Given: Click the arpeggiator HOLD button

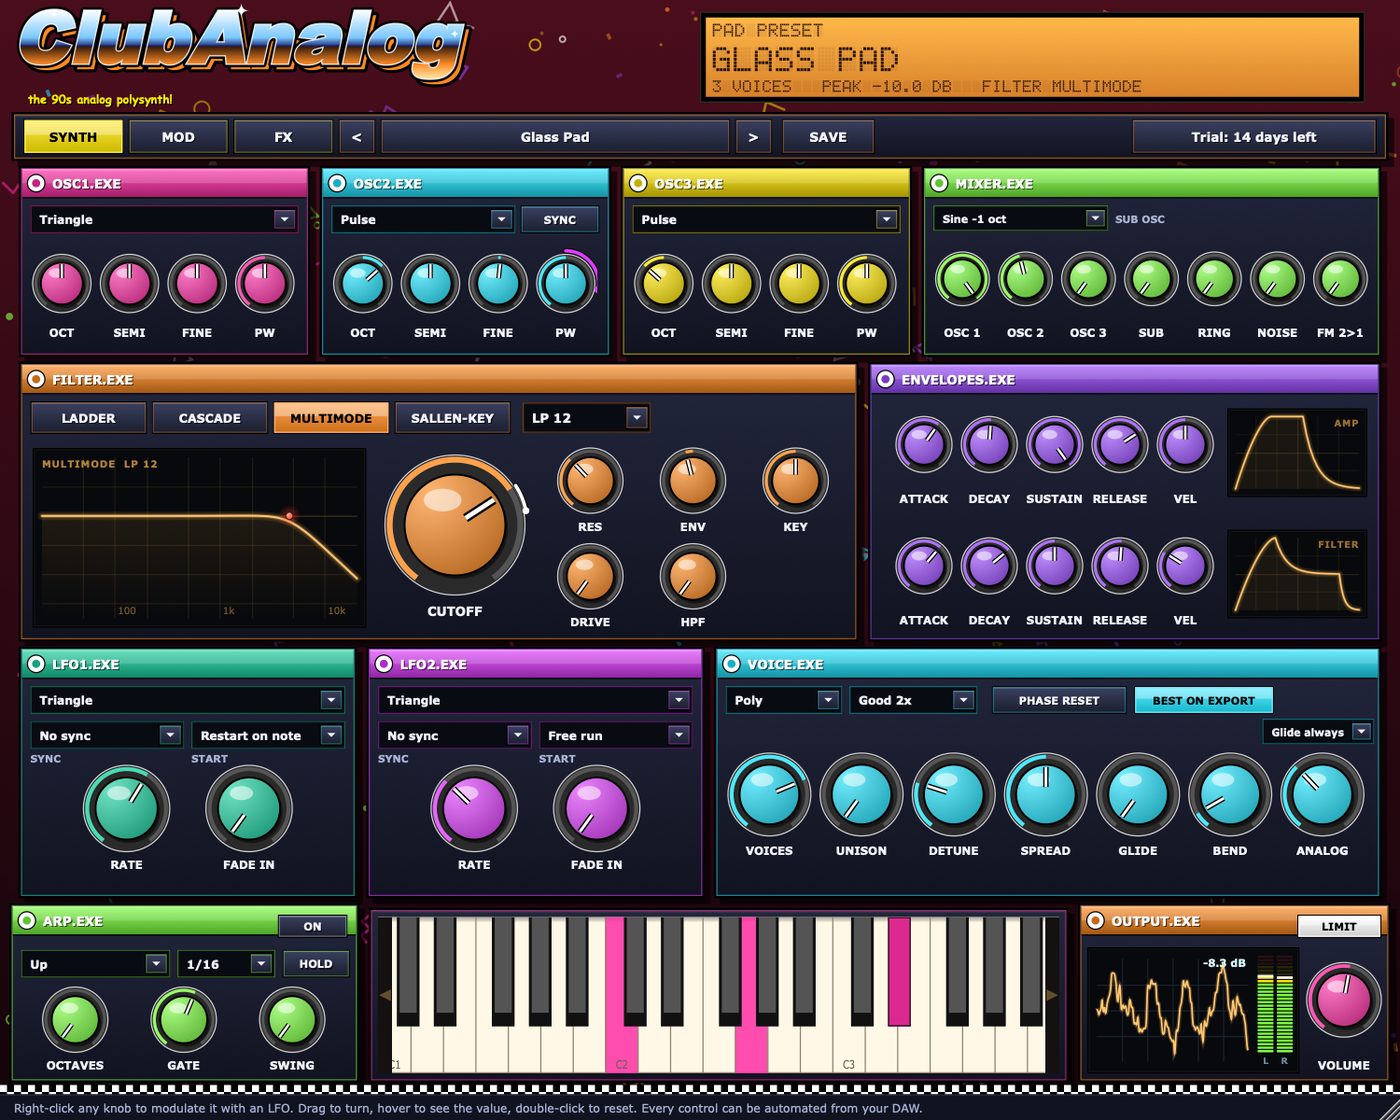Looking at the screenshot, I should [x=316, y=964].
